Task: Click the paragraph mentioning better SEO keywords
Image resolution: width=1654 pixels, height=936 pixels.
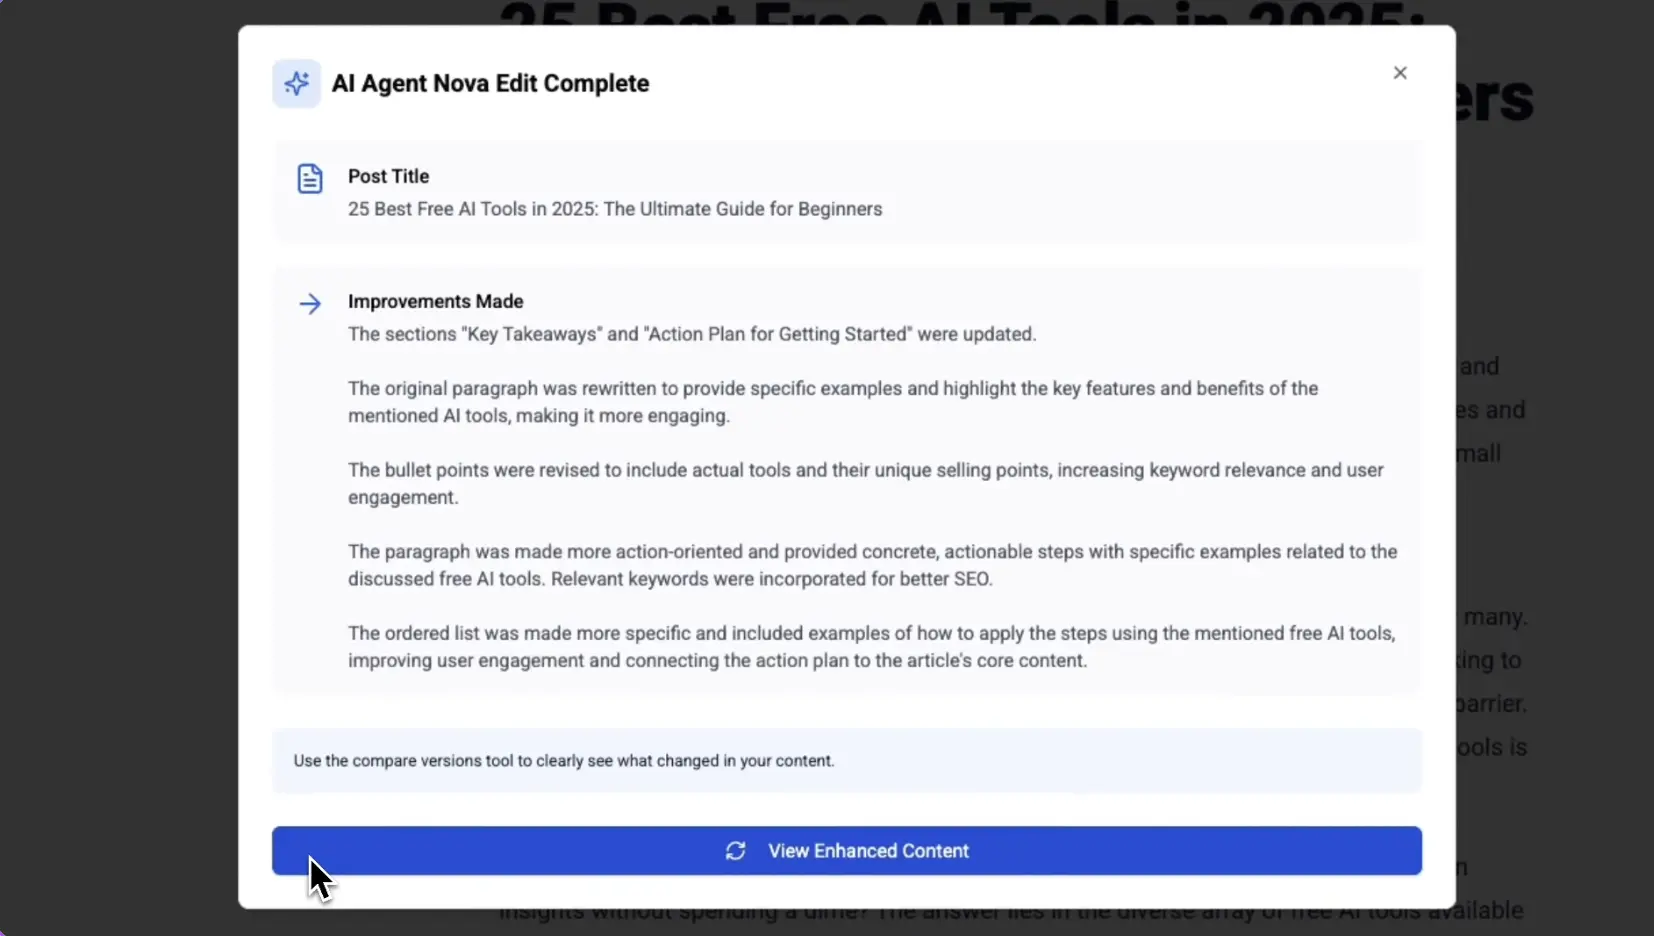Action: click(x=872, y=565)
